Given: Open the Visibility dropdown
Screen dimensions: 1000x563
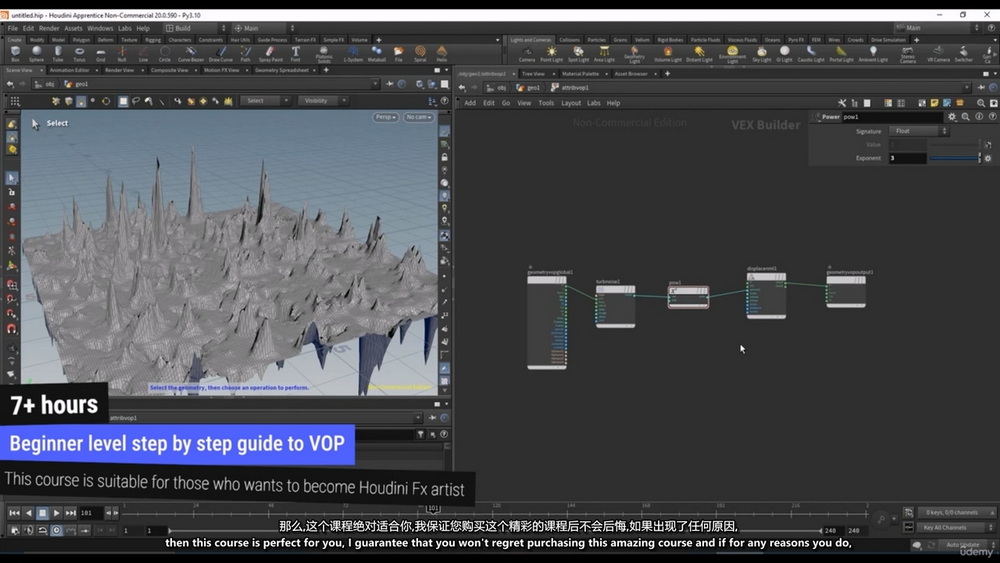Looking at the screenshot, I should click(x=323, y=101).
